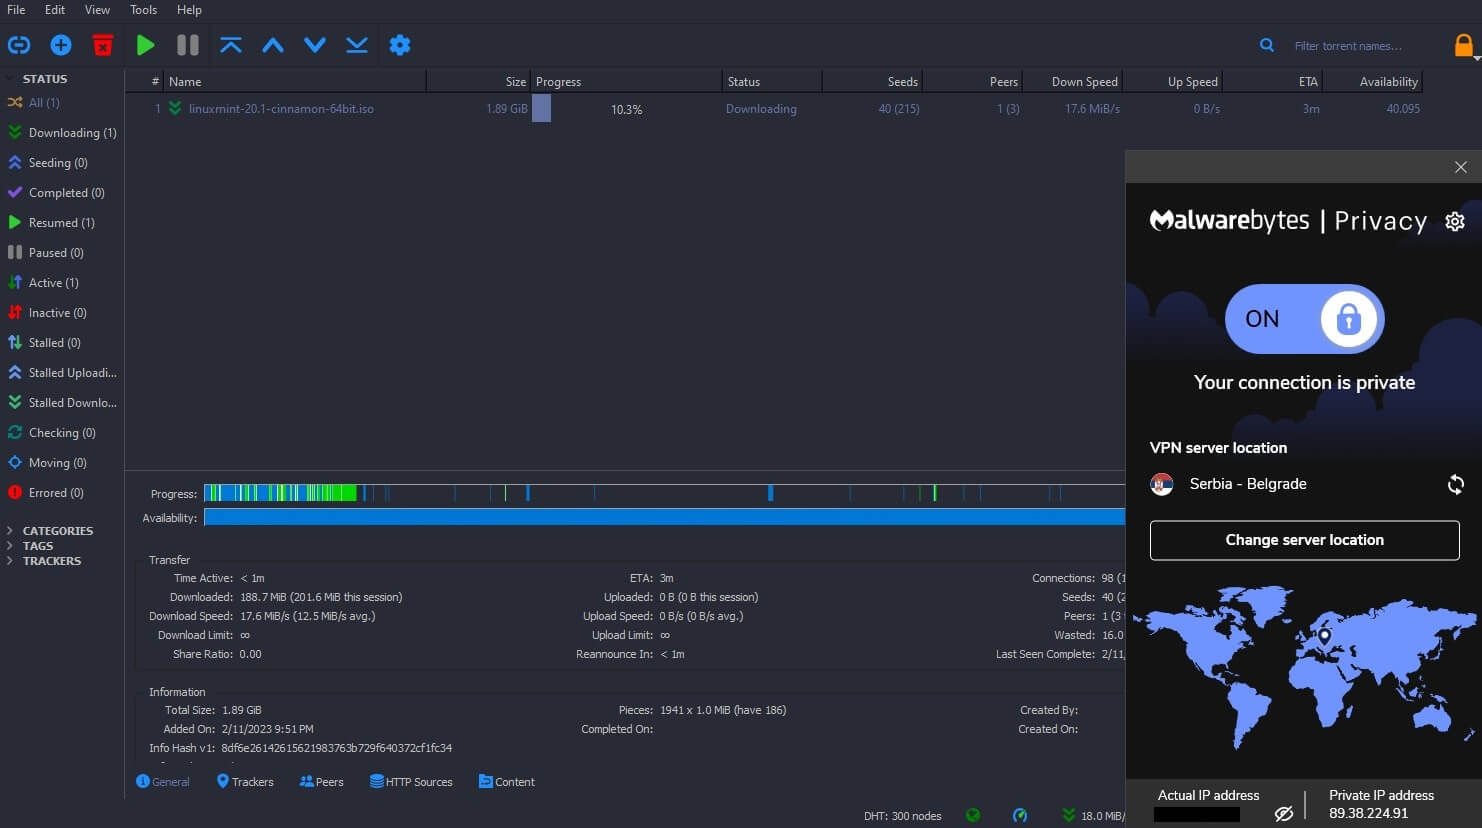Select the Downloading (1) filter

tap(62, 132)
